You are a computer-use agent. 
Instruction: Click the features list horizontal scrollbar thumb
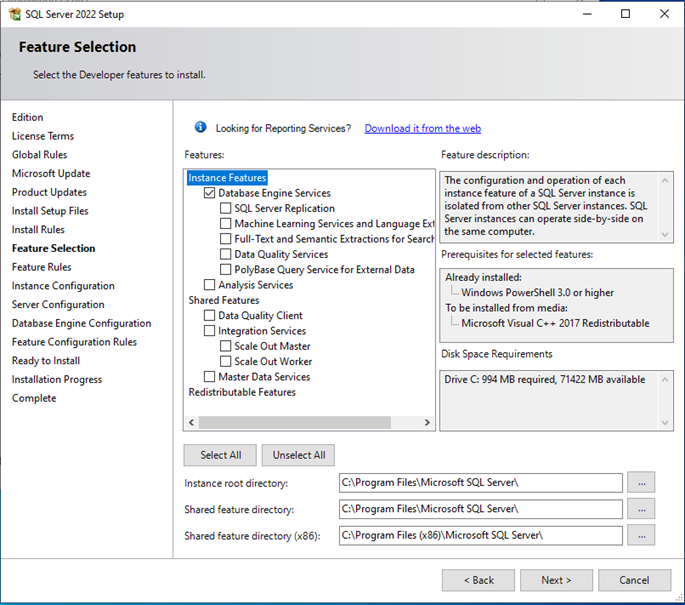pos(295,422)
